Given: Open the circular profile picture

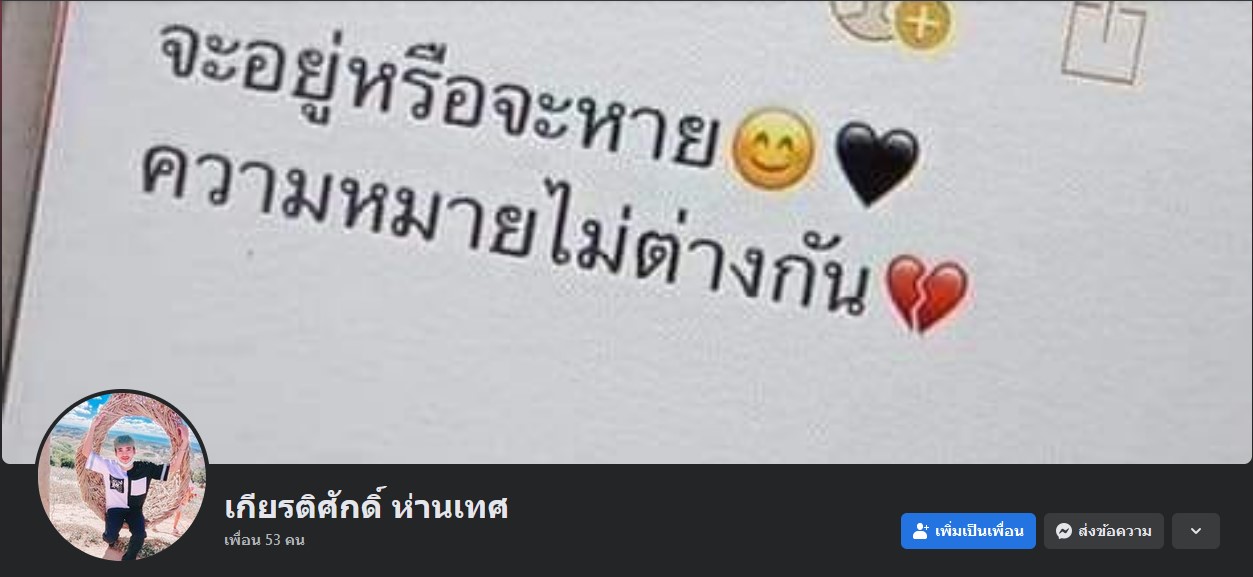Looking at the screenshot, I should (123, 476).
